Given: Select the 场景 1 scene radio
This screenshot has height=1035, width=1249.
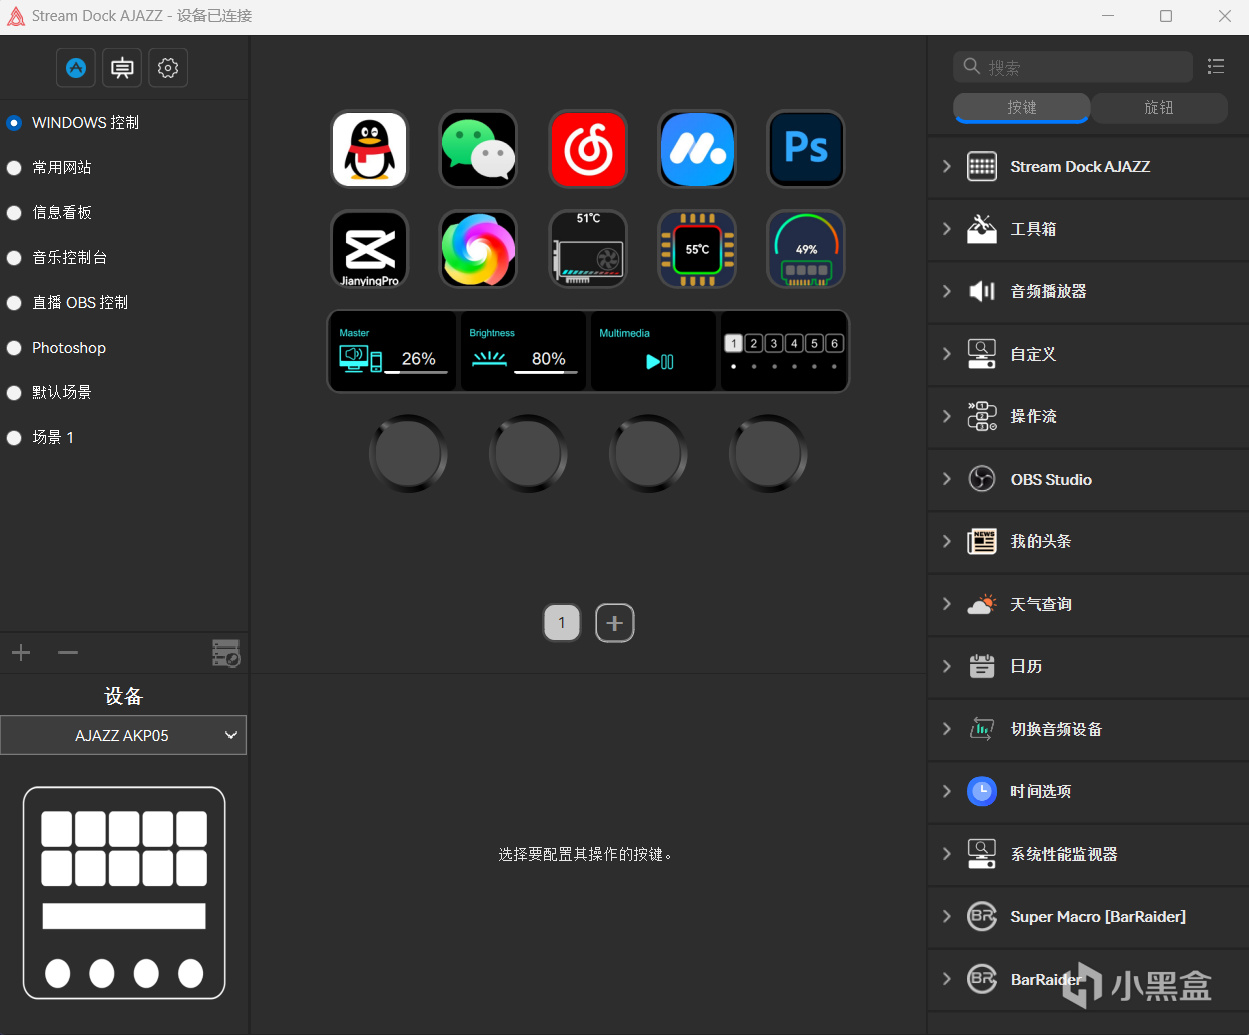Looking at the screenshot, I should [x=14, y=438].
